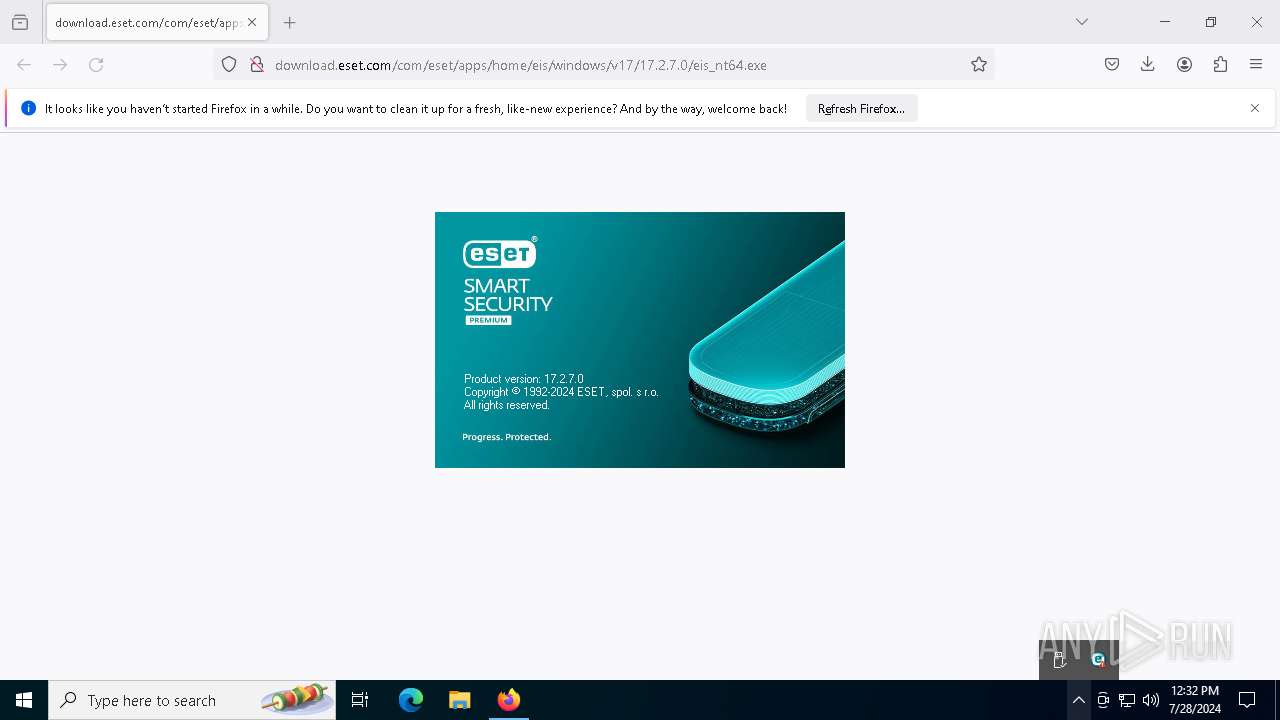Open Firefox View tab overview icon
Viewport: 1280px width, 720px height.
pos(20,22)
